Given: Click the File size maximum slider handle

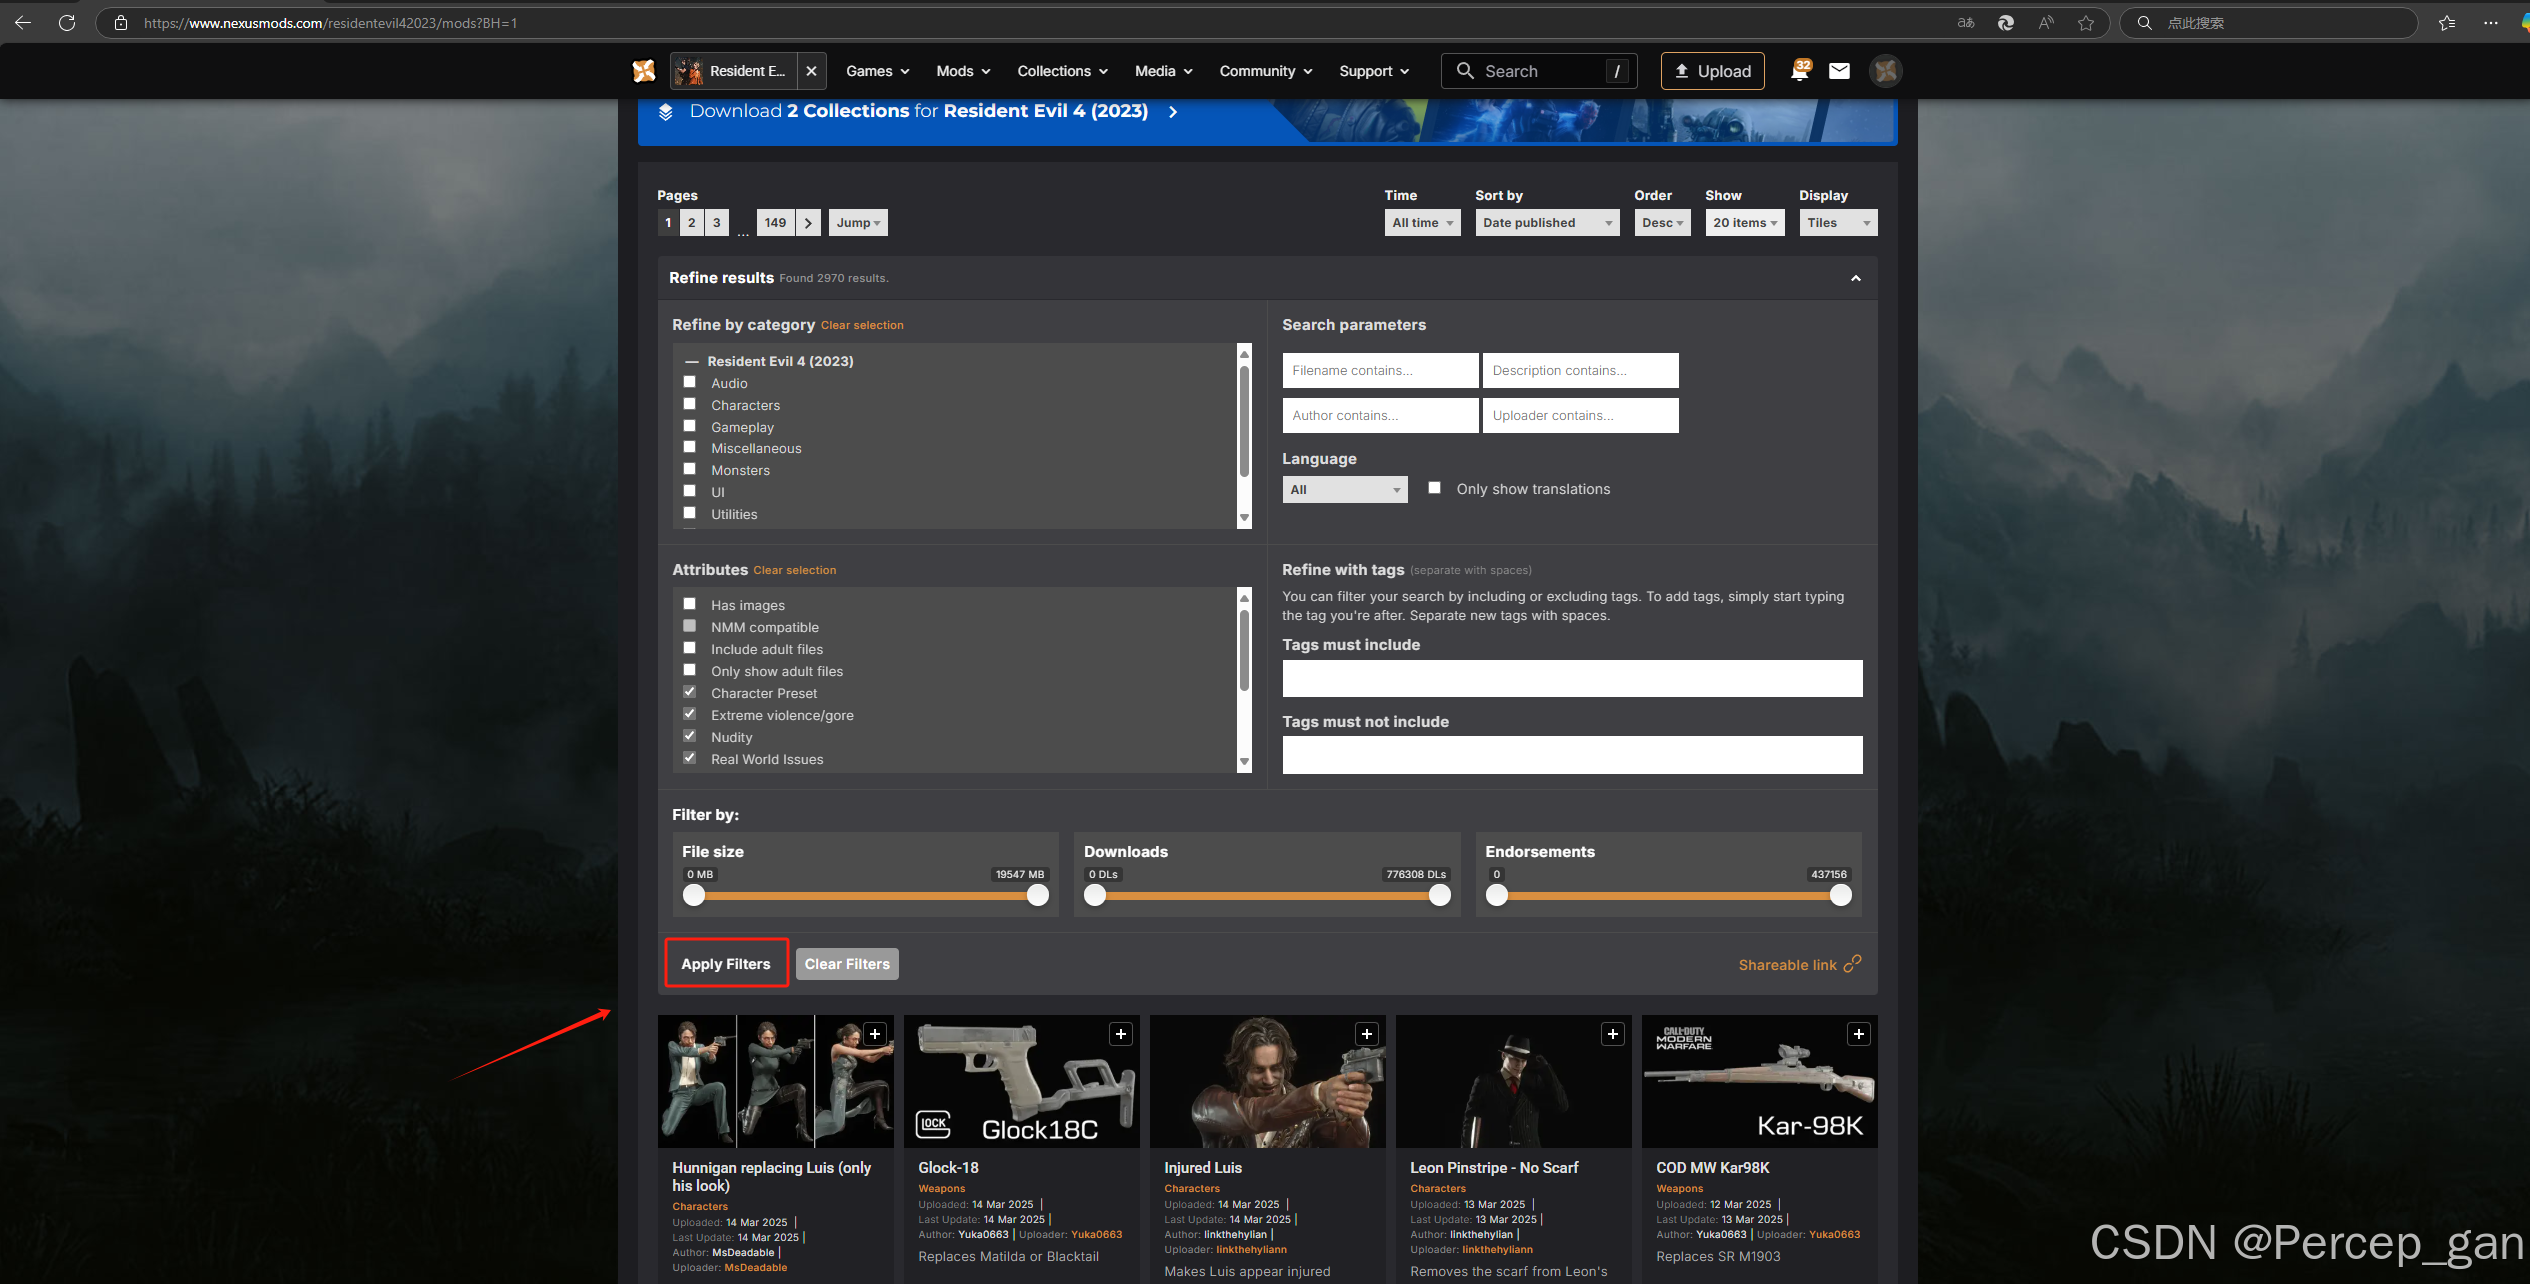Looking at the screenshot, I should click(1038, 896).
